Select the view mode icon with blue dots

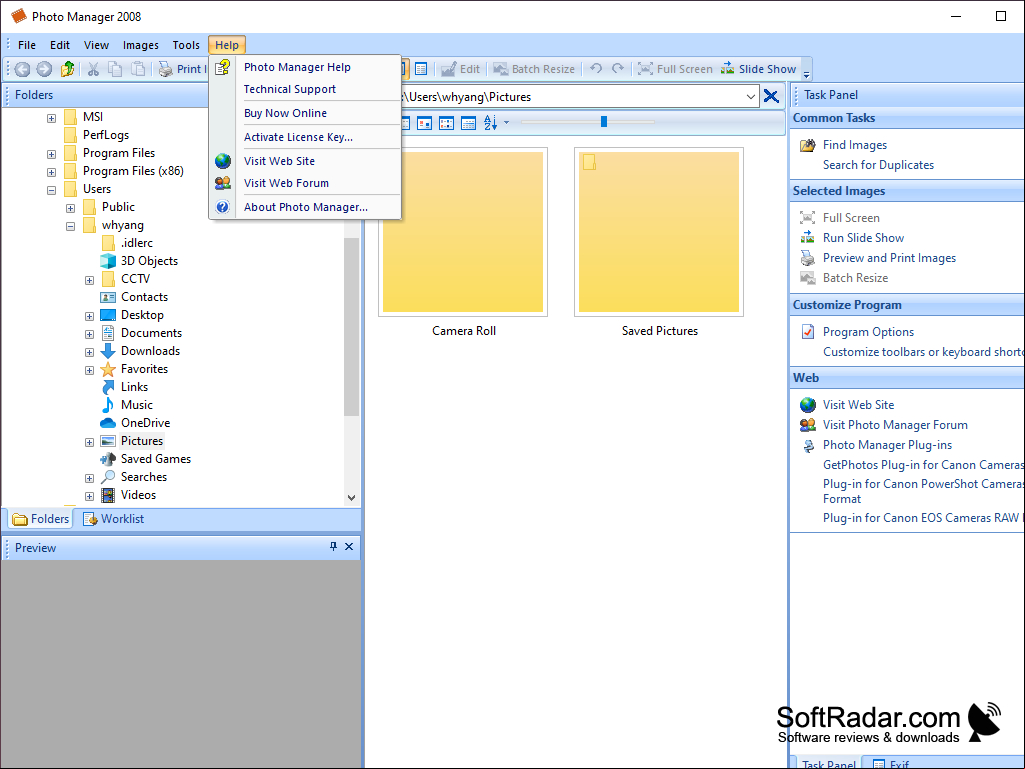pos(446,122)
